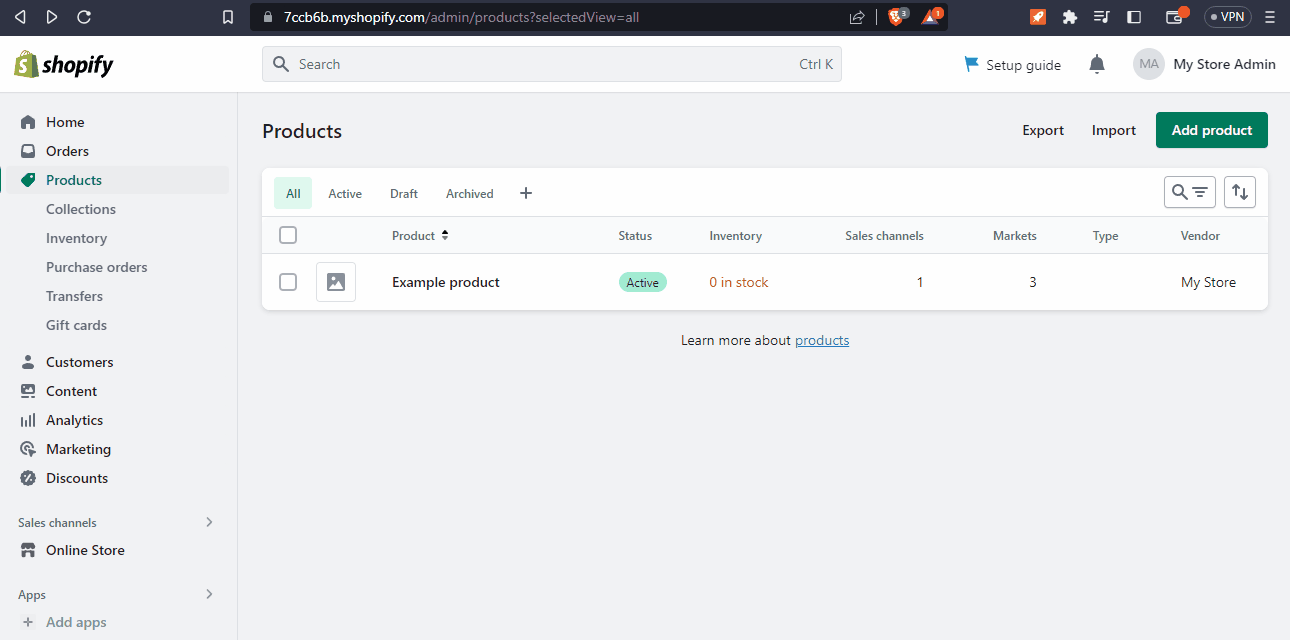
Task: Open the products help link
Action: click(x=821, y=340)
